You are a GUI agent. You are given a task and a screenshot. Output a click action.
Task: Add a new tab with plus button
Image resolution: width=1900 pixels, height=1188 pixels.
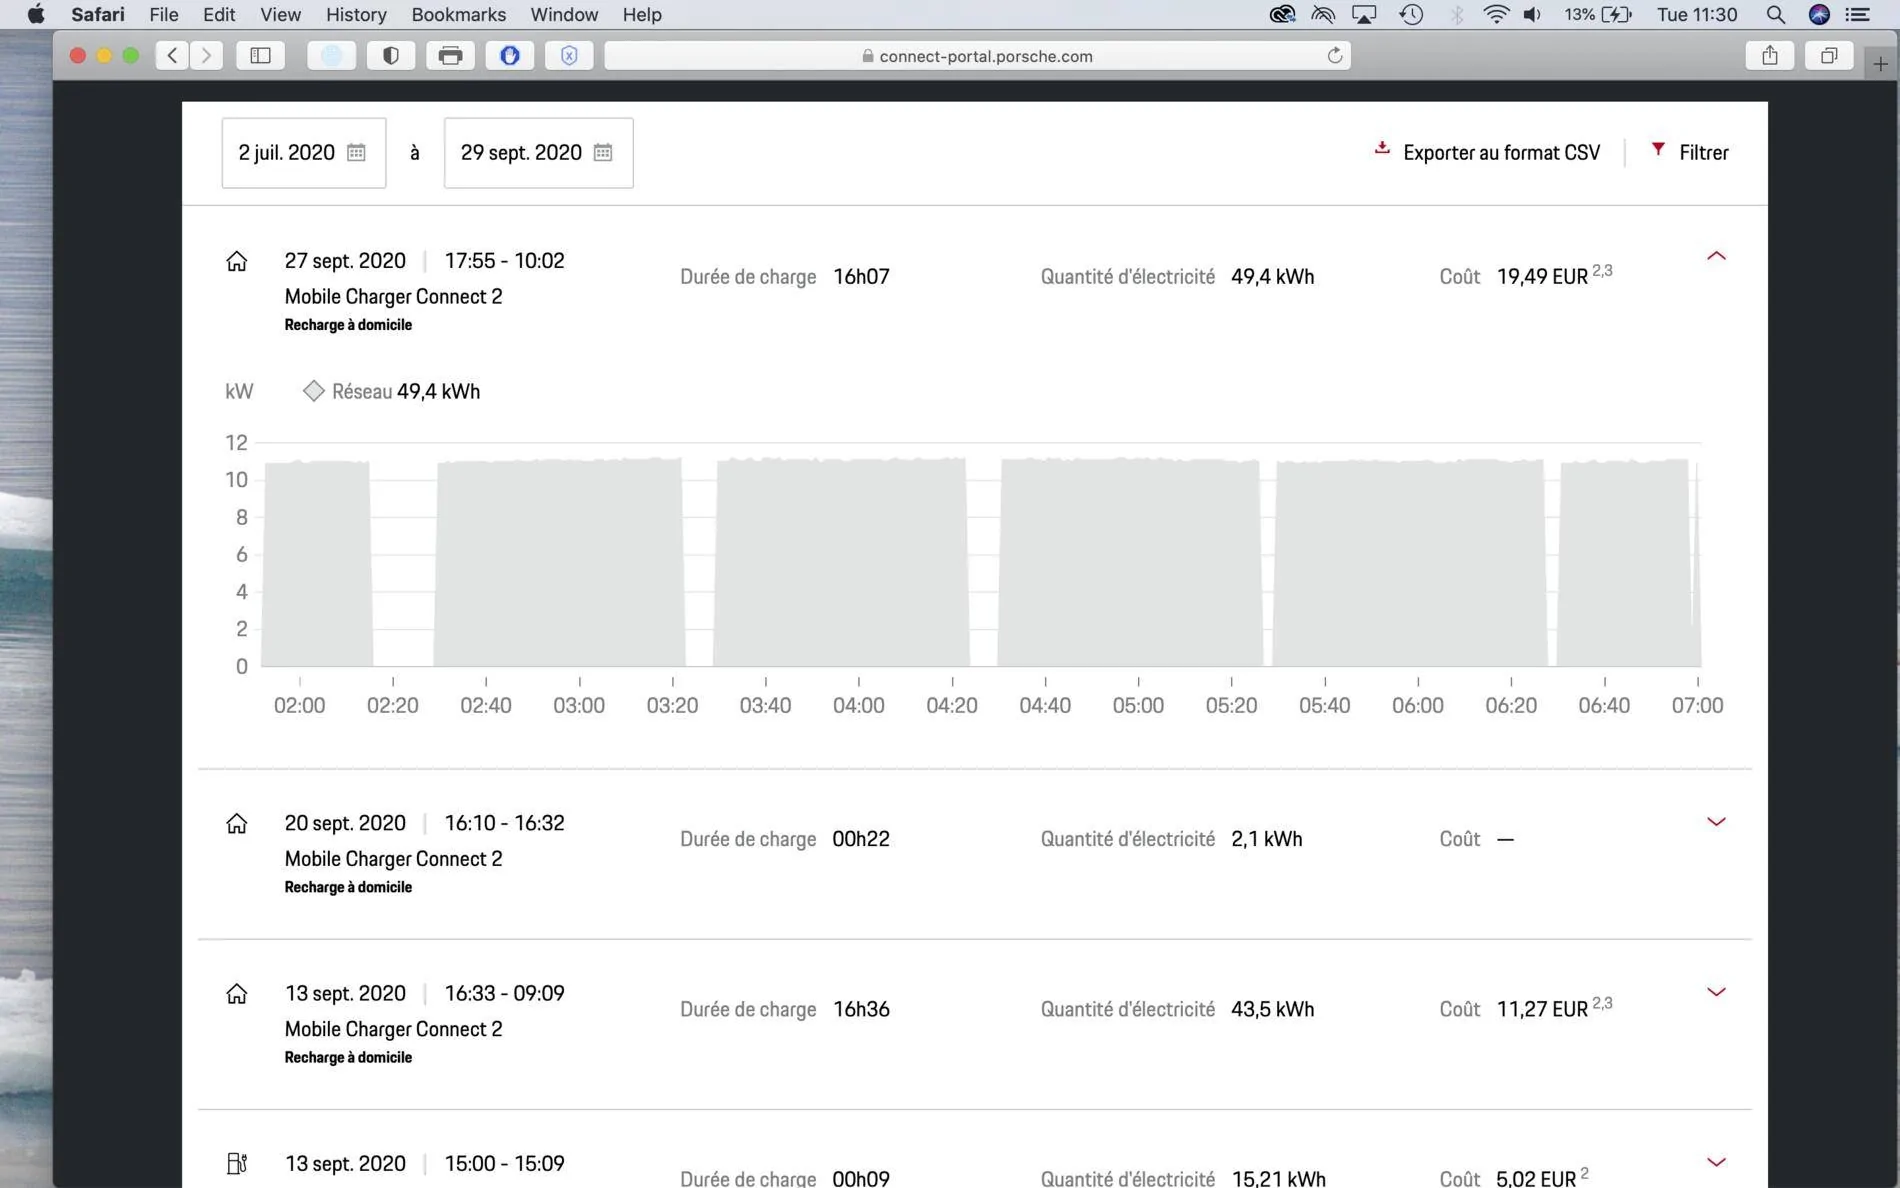pos(1881,64)
